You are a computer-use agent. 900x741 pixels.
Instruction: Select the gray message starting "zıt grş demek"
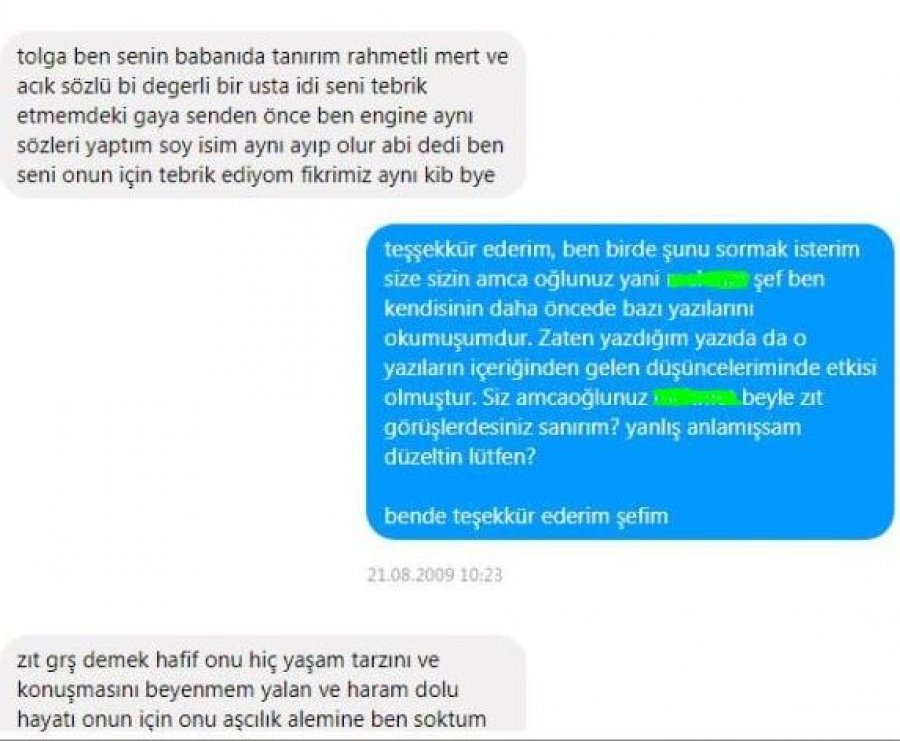[263, 684]
